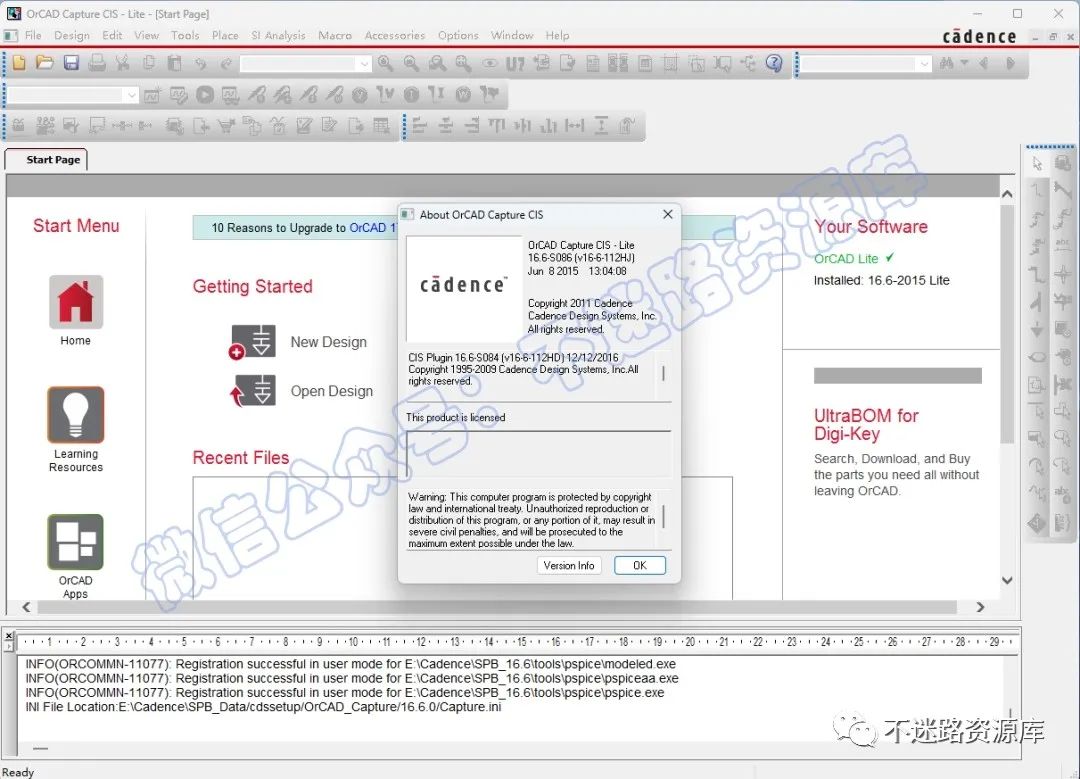
Task: Click the Redo arrow icon
Action: [x=226, y=63]
